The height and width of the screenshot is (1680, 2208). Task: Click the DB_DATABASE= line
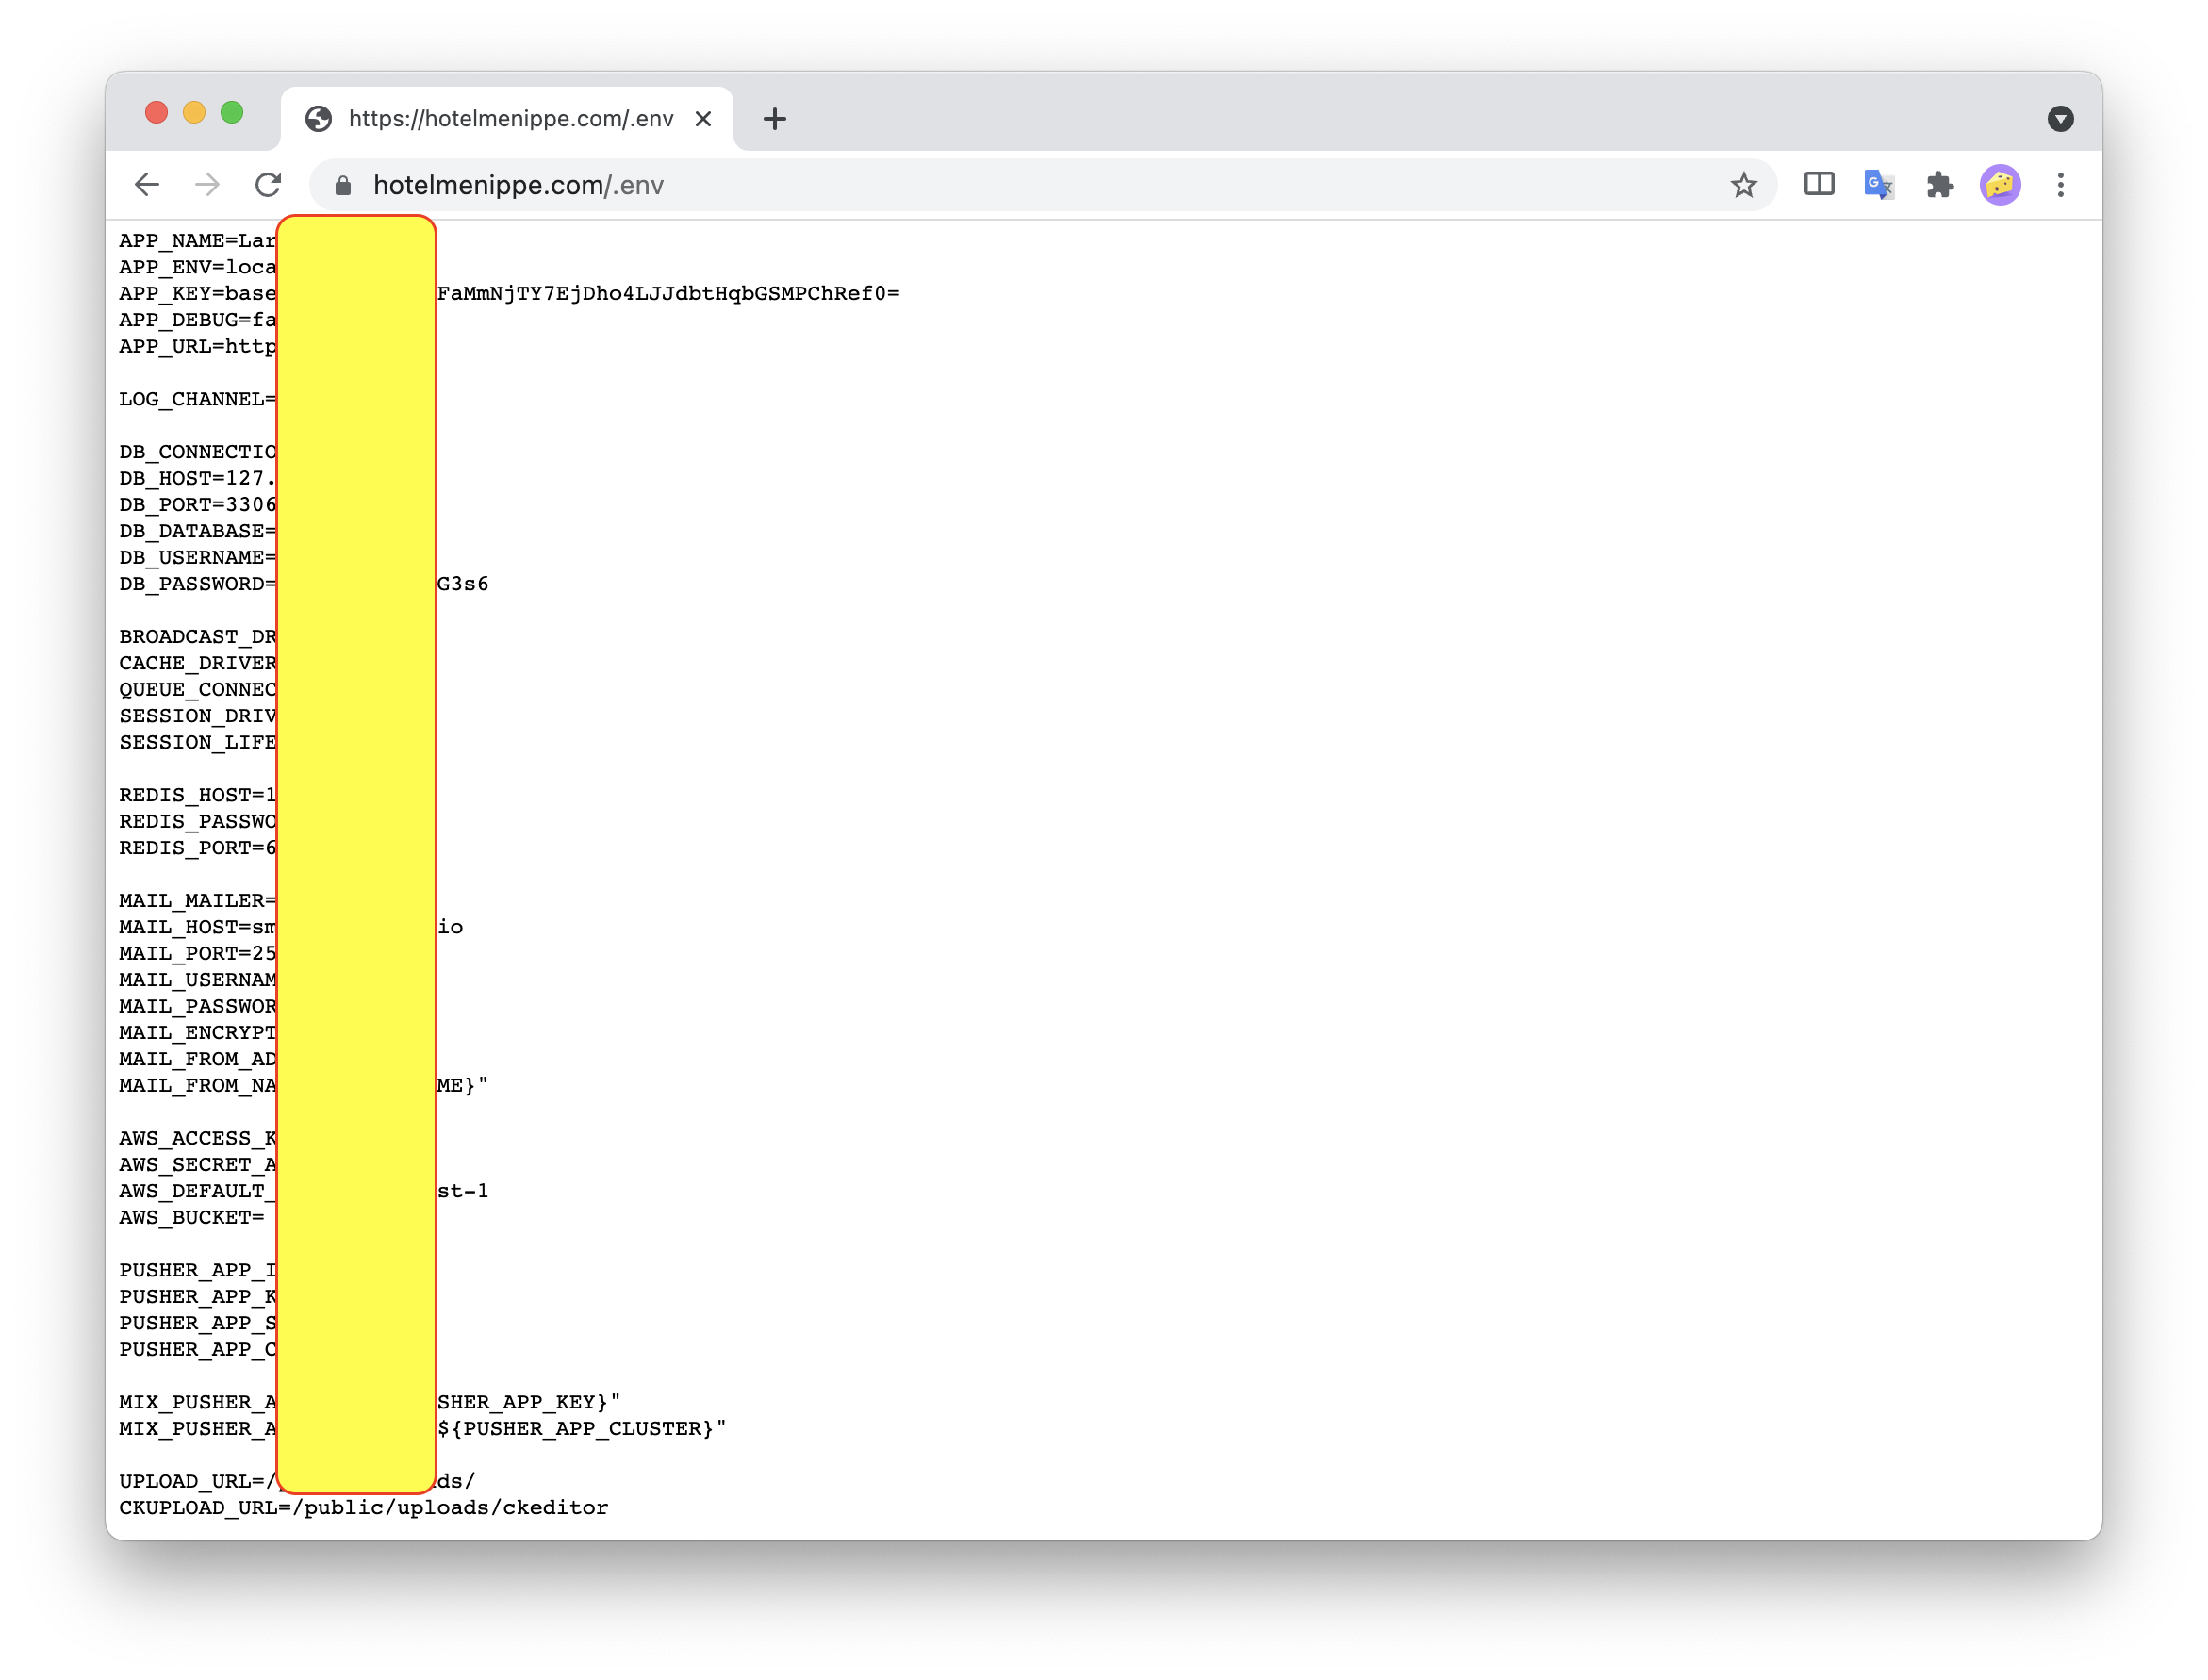tap(197, 531)
